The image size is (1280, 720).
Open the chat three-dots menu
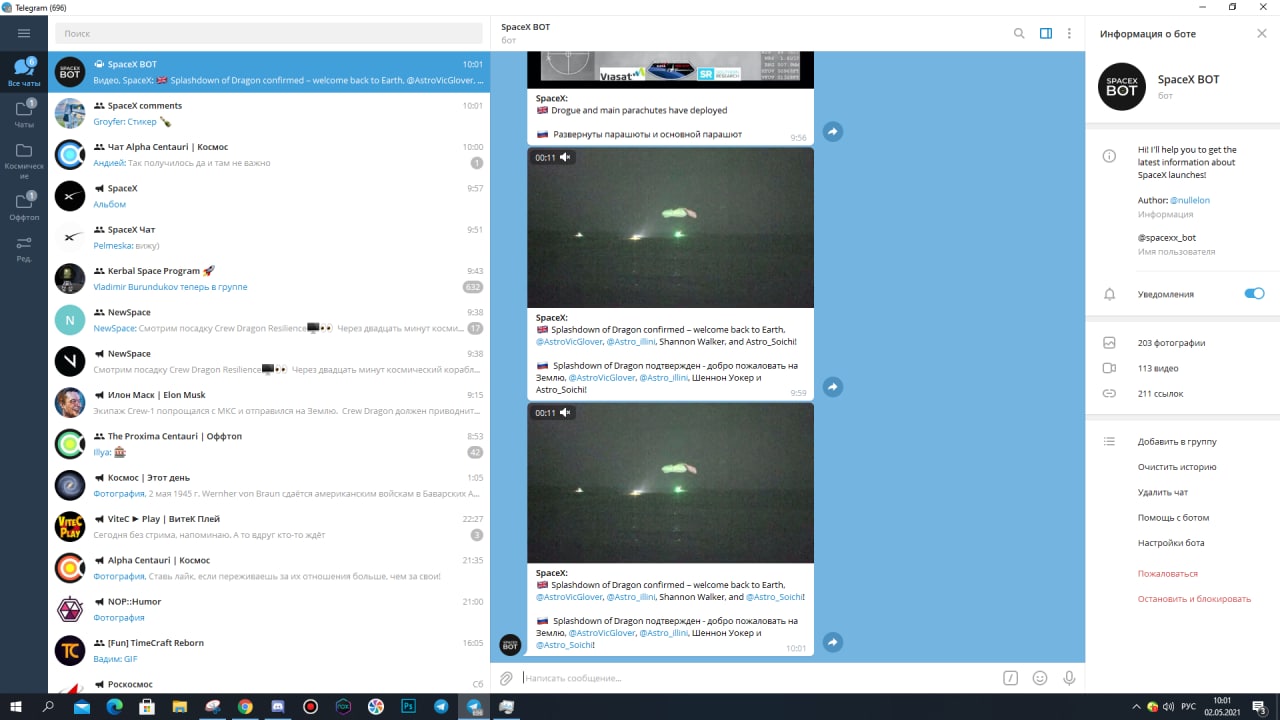(x=1069, y=33)
